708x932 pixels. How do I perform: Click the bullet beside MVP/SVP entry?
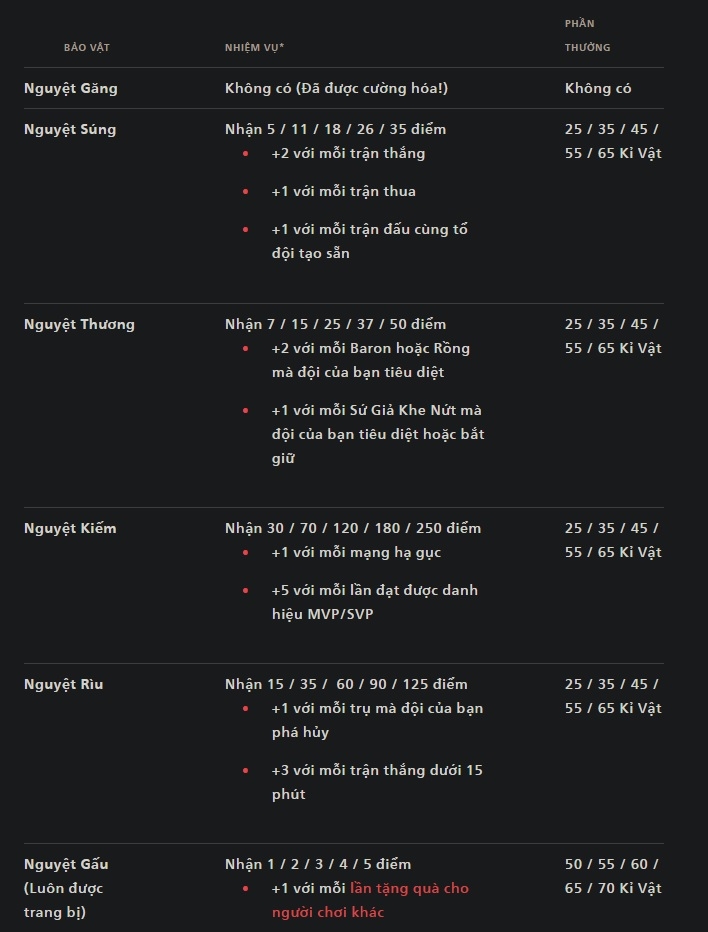(246, 590)
